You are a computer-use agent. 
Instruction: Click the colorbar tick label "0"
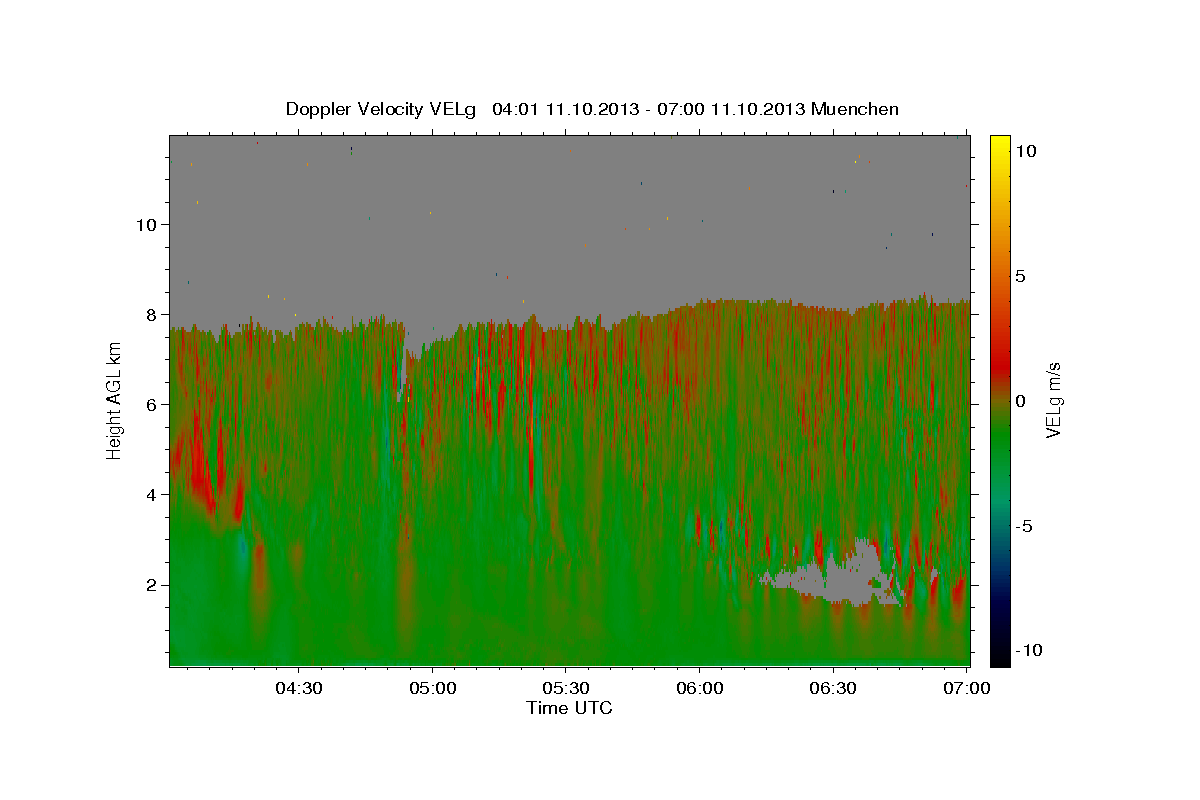pyautogui.click(x=1021, y=401)
